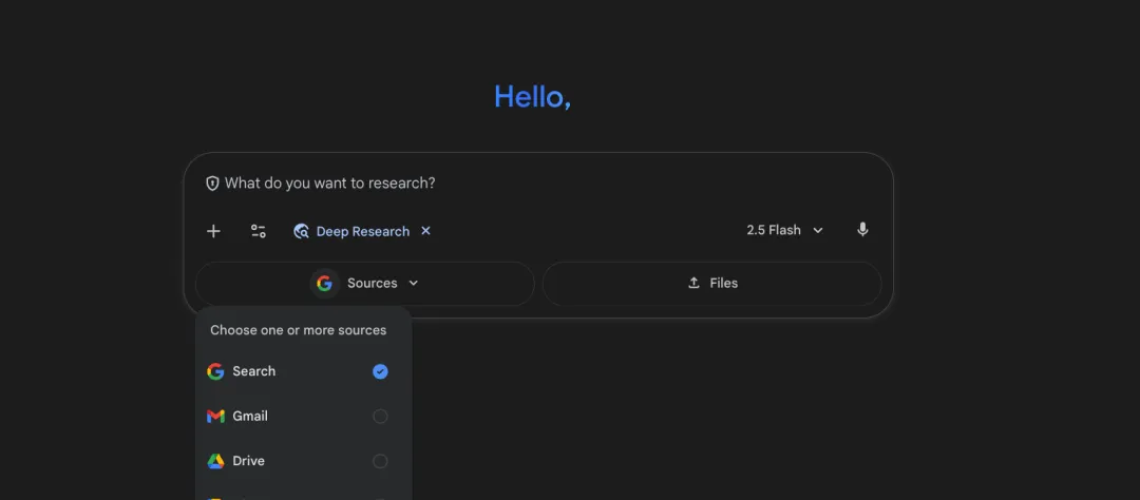Expand the Sources dropdown button
The image size is (1140, 500).
365,283
